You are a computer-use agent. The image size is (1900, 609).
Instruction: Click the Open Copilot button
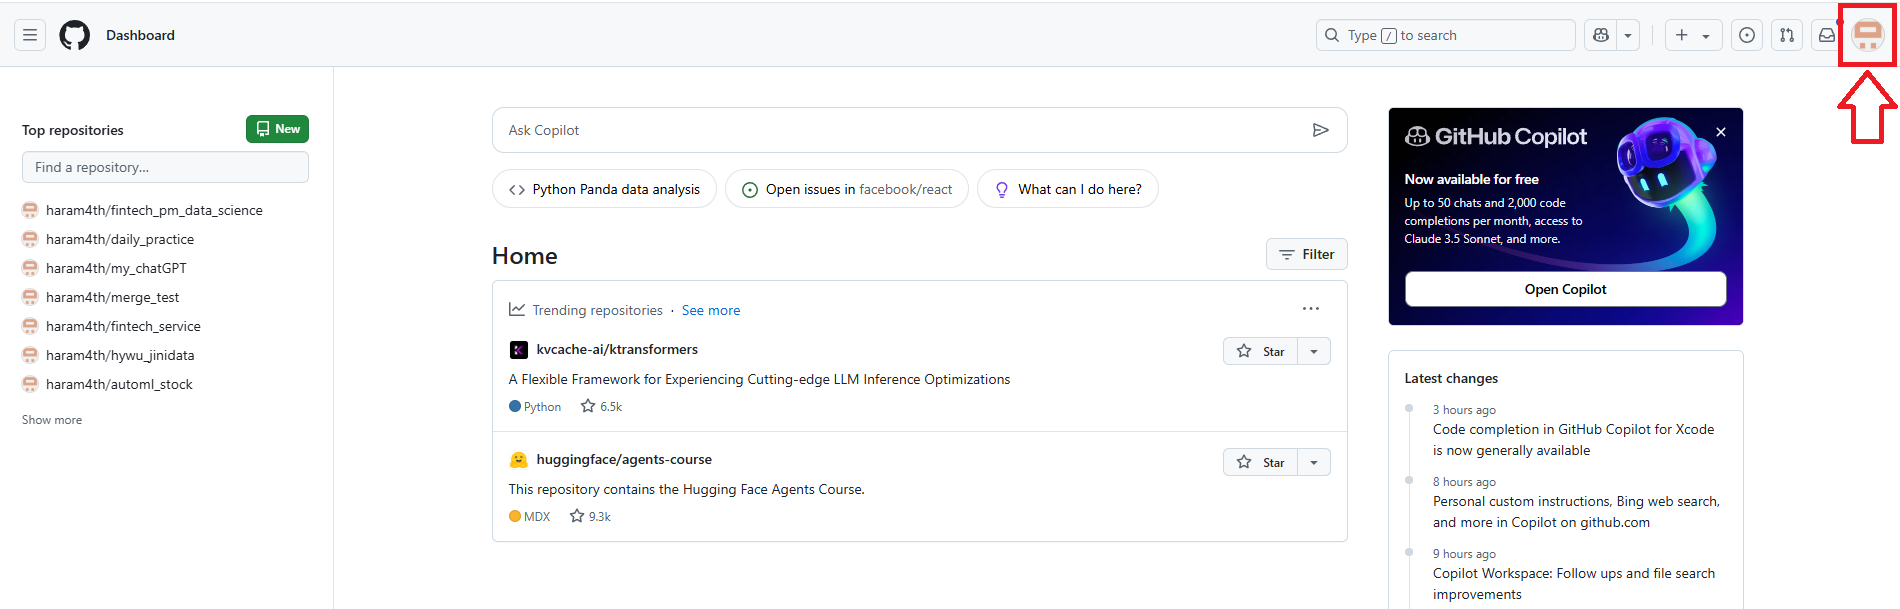point(1565,289)
